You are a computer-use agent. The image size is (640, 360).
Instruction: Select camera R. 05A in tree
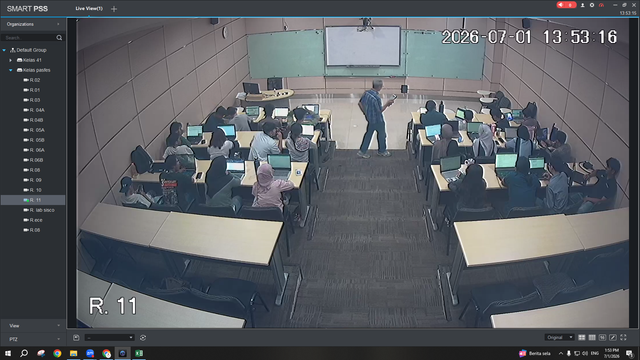[x=37, y=130]
